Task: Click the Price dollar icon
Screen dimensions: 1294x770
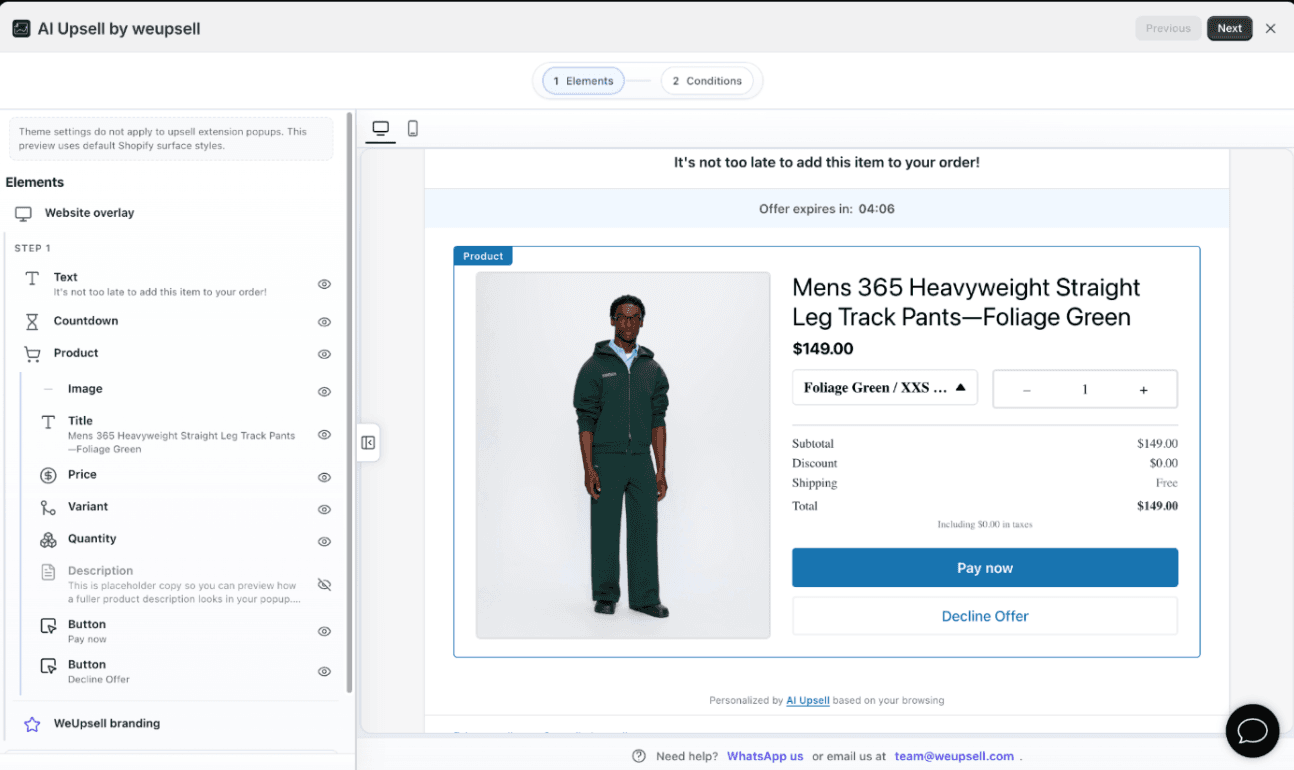Action: pyautogui.click(x=48, y=475)
